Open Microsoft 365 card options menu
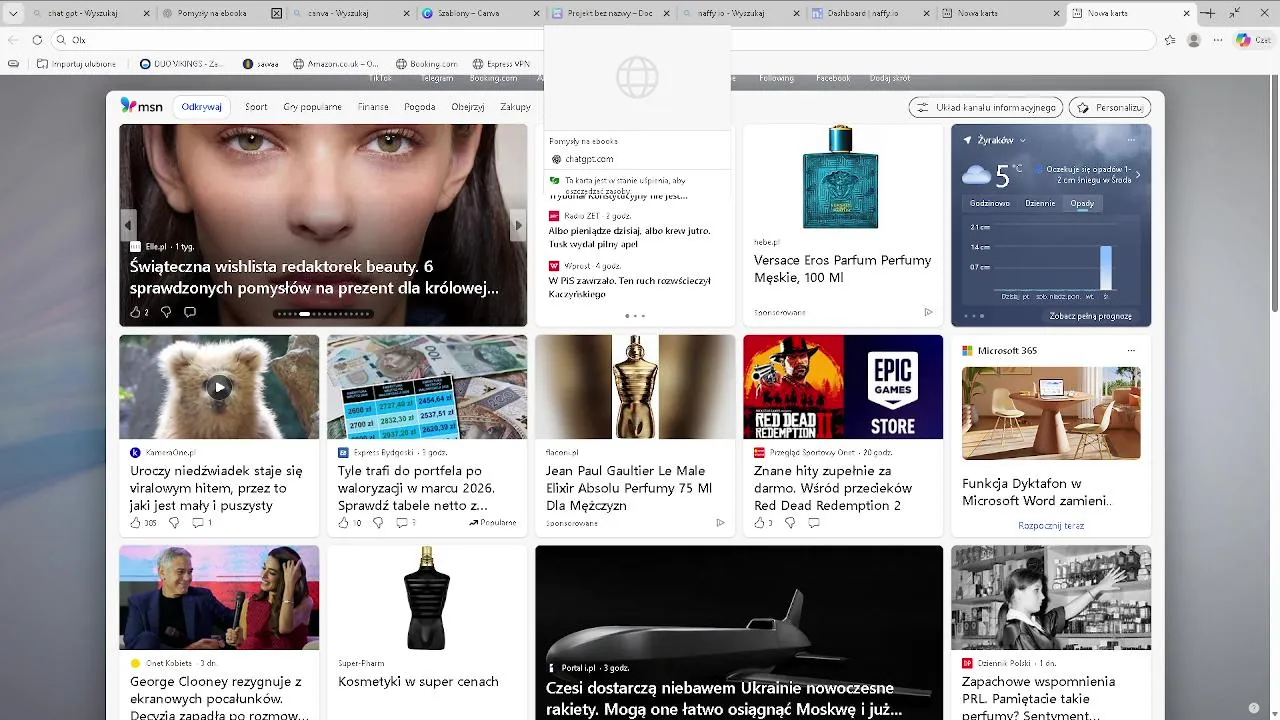Viewport: 1280px width, 720px height. coord(1131,351)
